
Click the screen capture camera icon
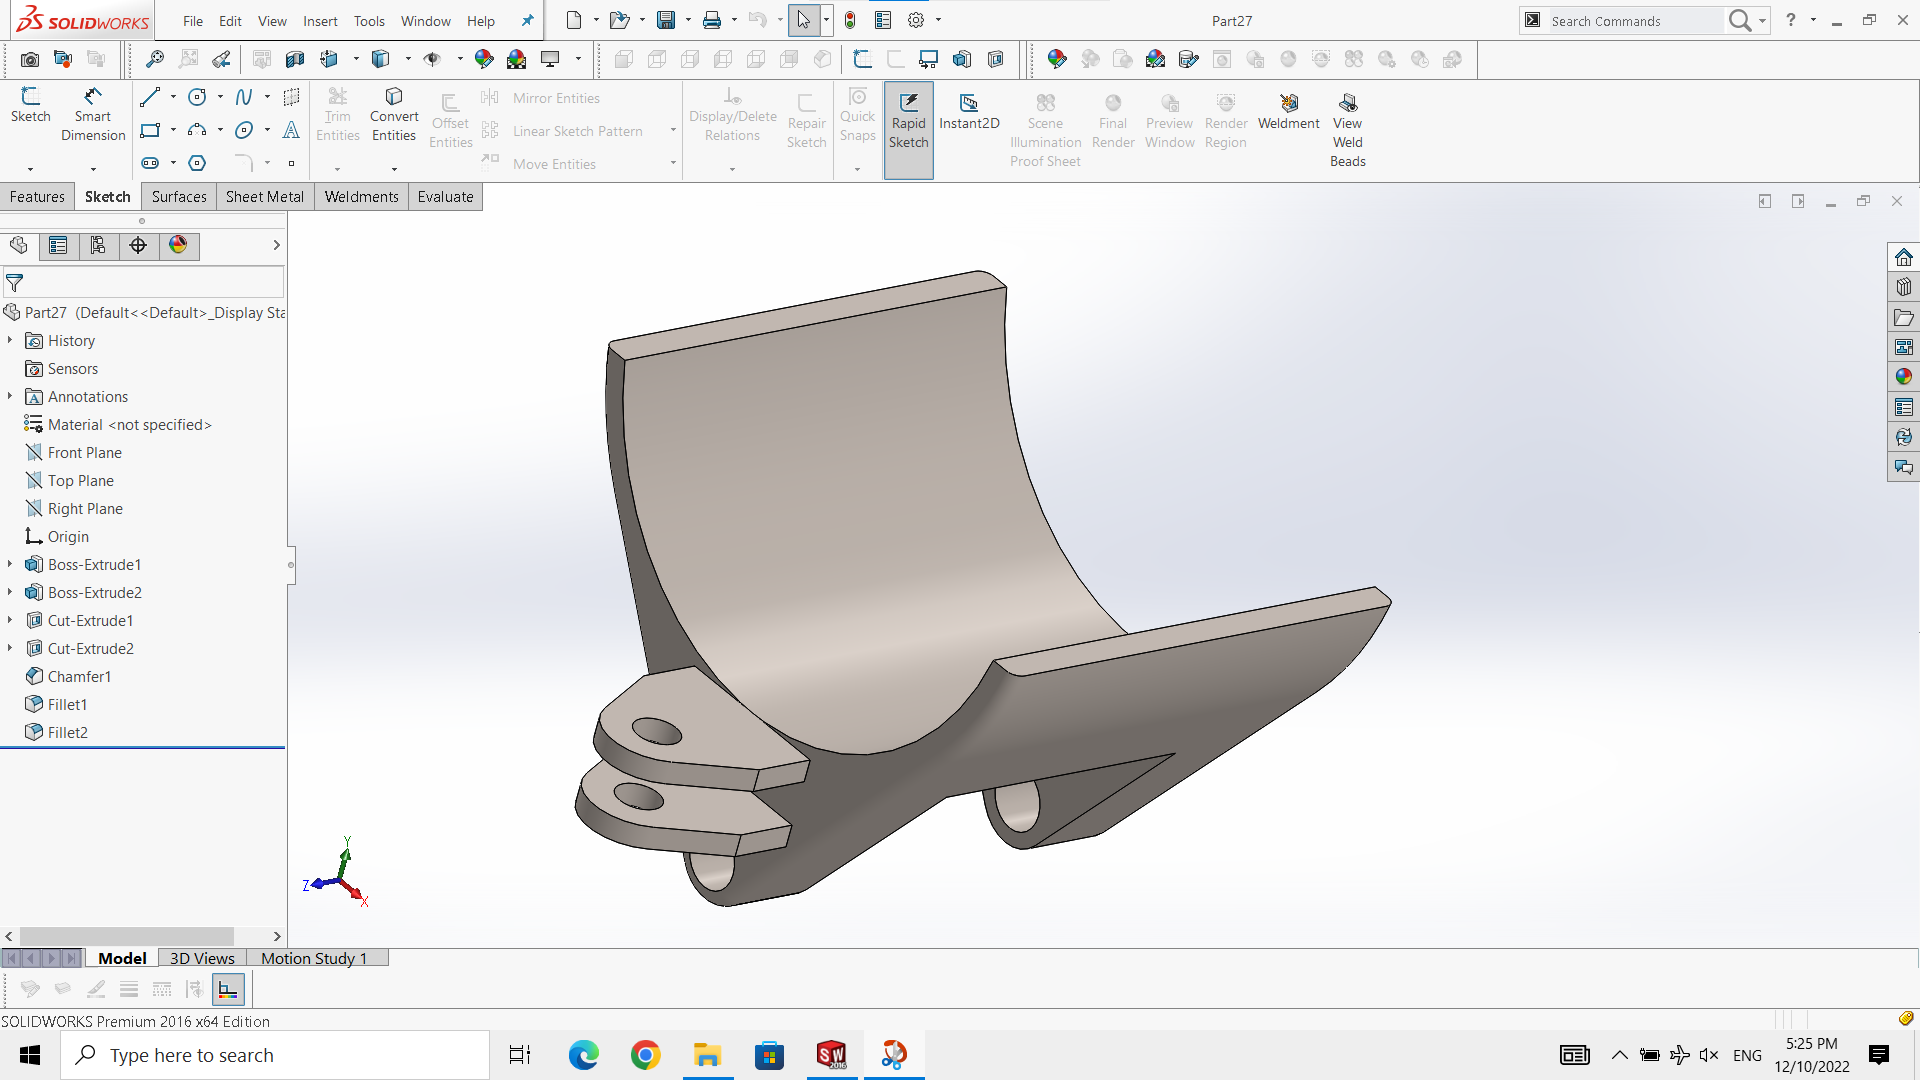tap(30, 59)
